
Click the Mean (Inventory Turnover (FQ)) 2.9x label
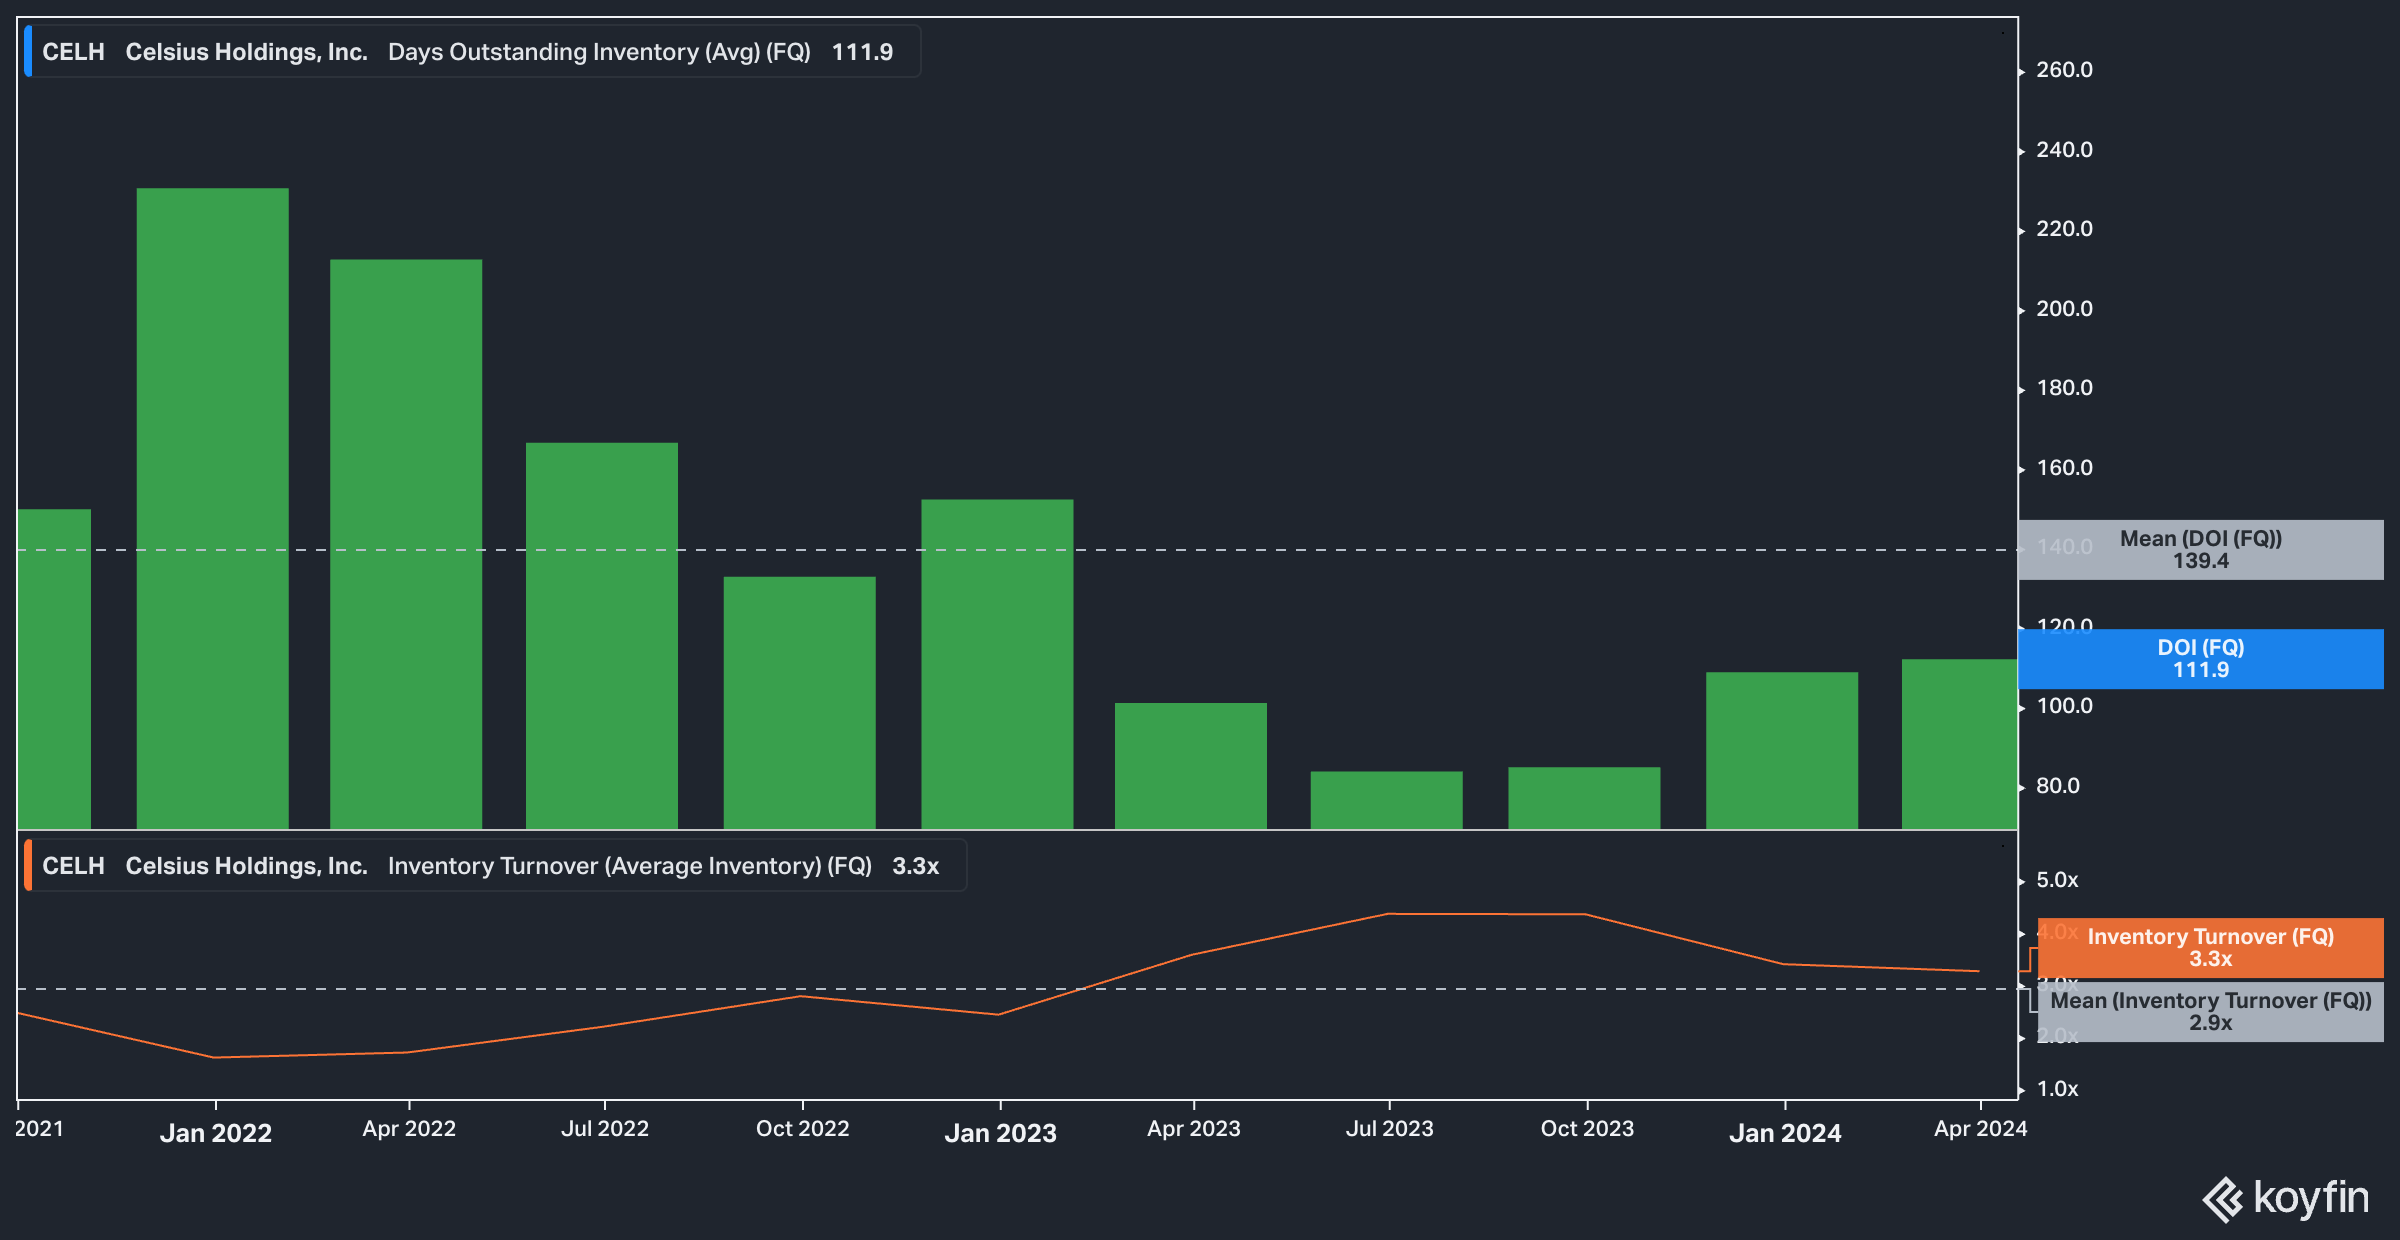(x=2211, y=1012)
